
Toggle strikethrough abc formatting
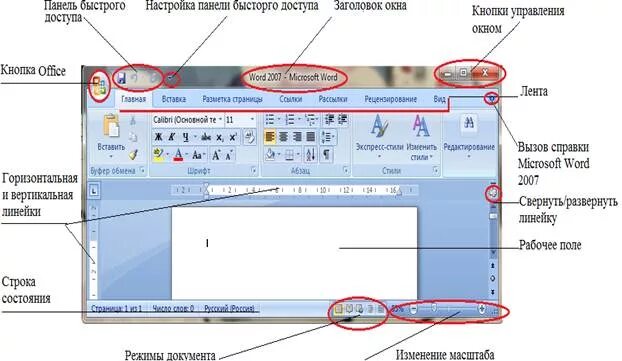(x=206, y=137)
